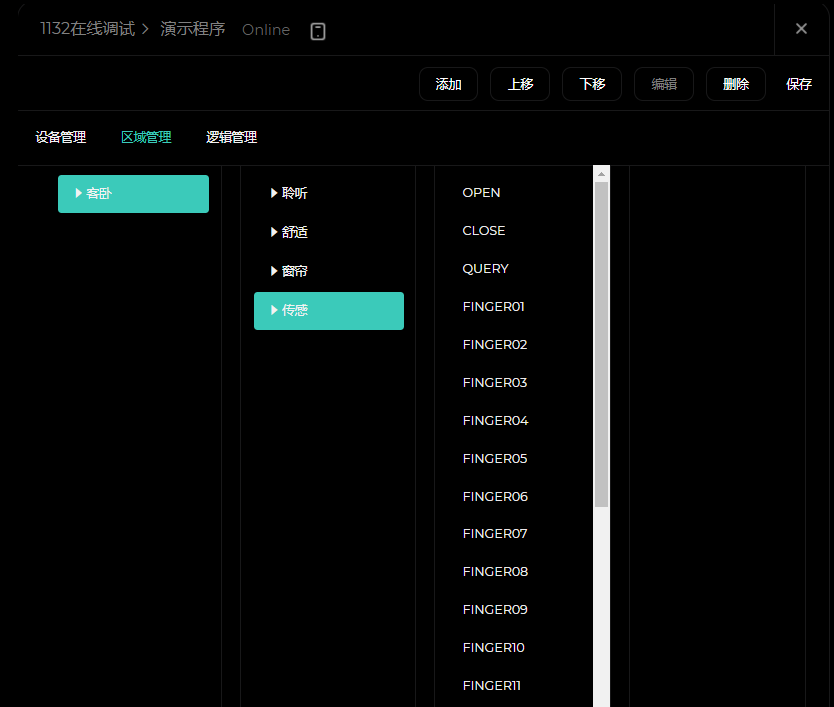Click the command list scrollbar thumb
The height and width of the screenshot is (707, 834).
pyautogui.click(x=601, y=340)
